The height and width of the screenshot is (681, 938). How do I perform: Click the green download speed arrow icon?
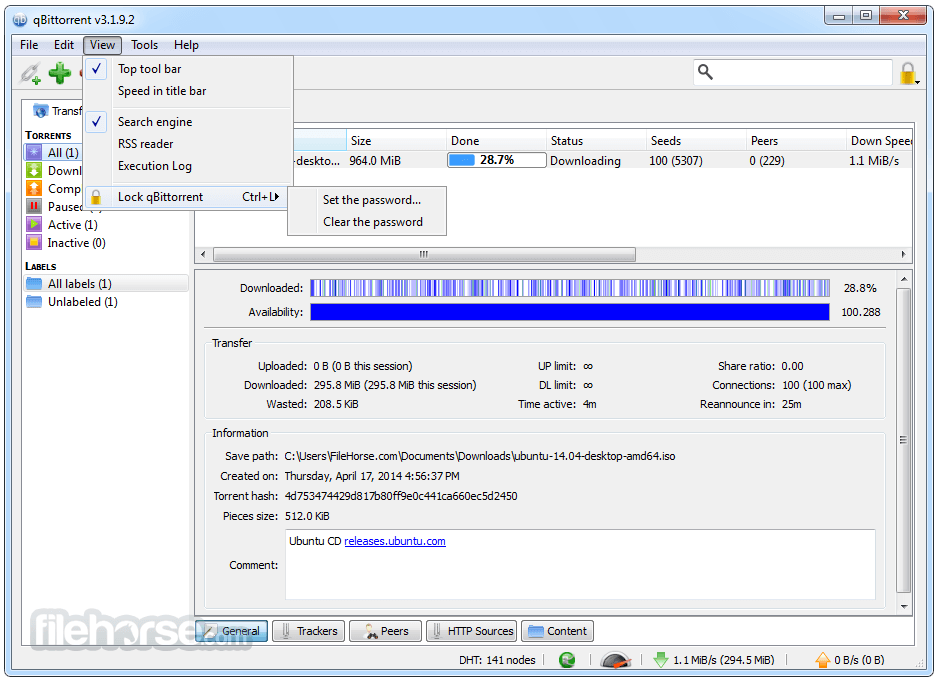click(660, 659)
